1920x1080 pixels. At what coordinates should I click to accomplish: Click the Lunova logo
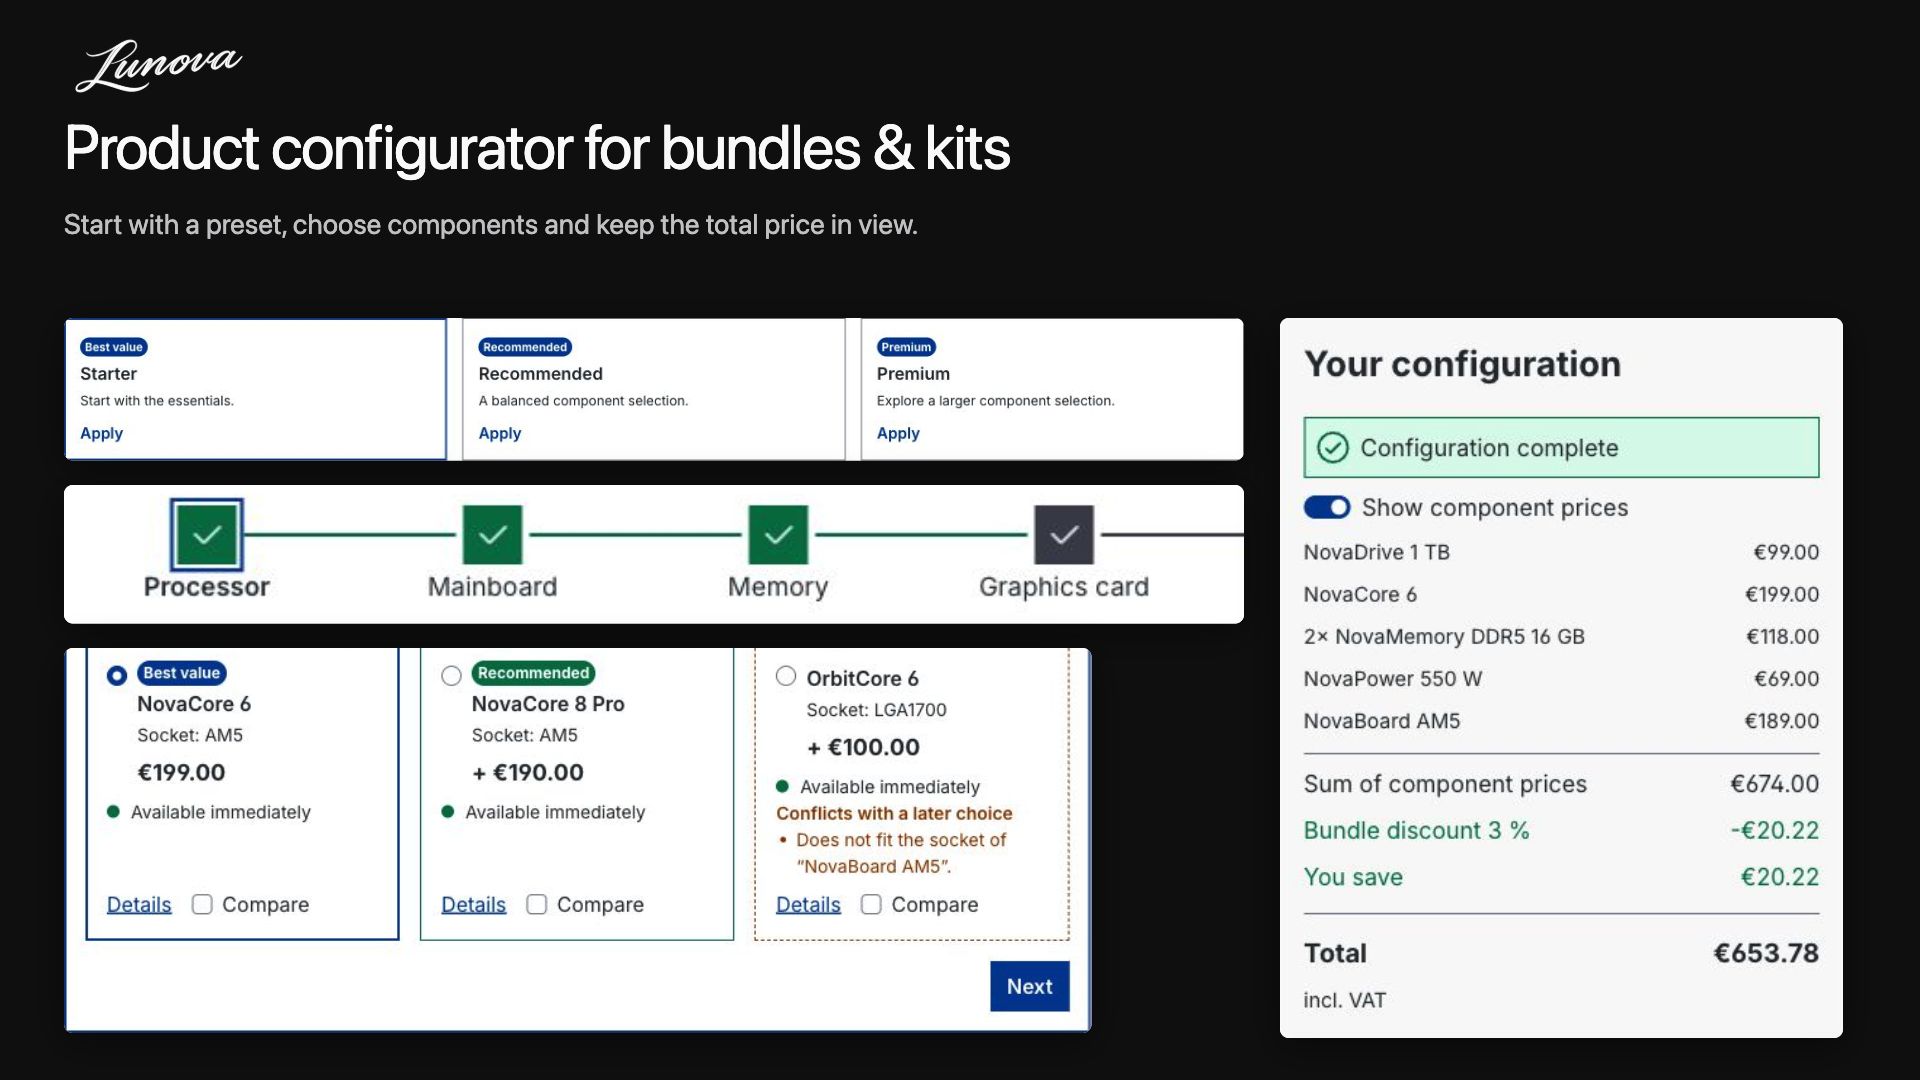(158, 66)
